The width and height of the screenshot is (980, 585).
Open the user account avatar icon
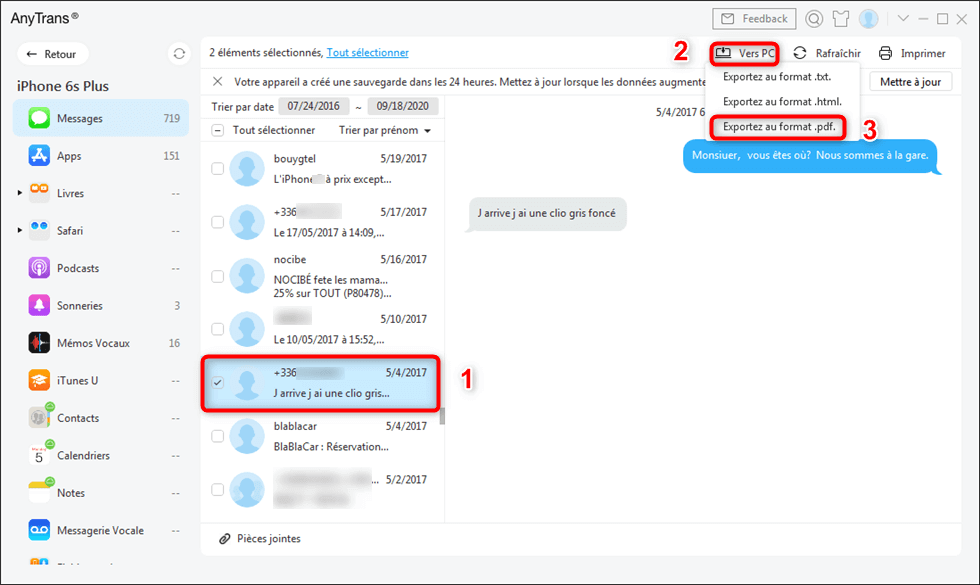(868, 19)
